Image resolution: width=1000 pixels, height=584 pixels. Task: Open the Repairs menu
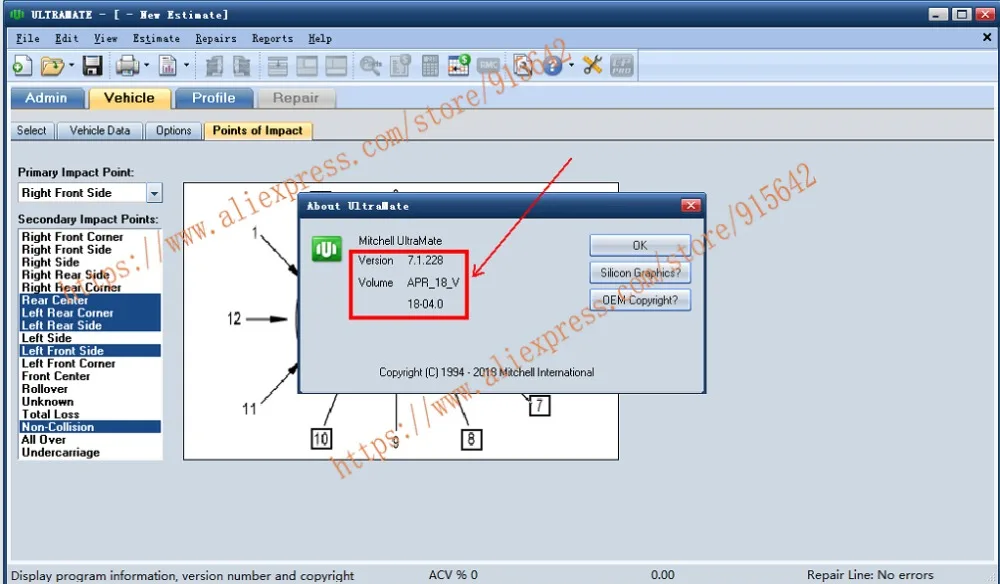pyautogui.click(x=216, y=39)
